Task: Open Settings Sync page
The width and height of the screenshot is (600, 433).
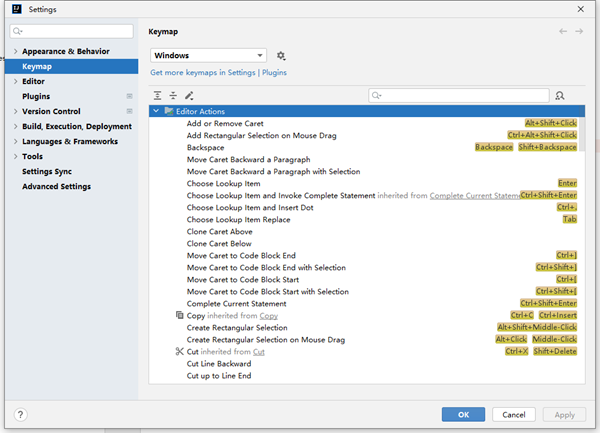Action: coord(47,171)
